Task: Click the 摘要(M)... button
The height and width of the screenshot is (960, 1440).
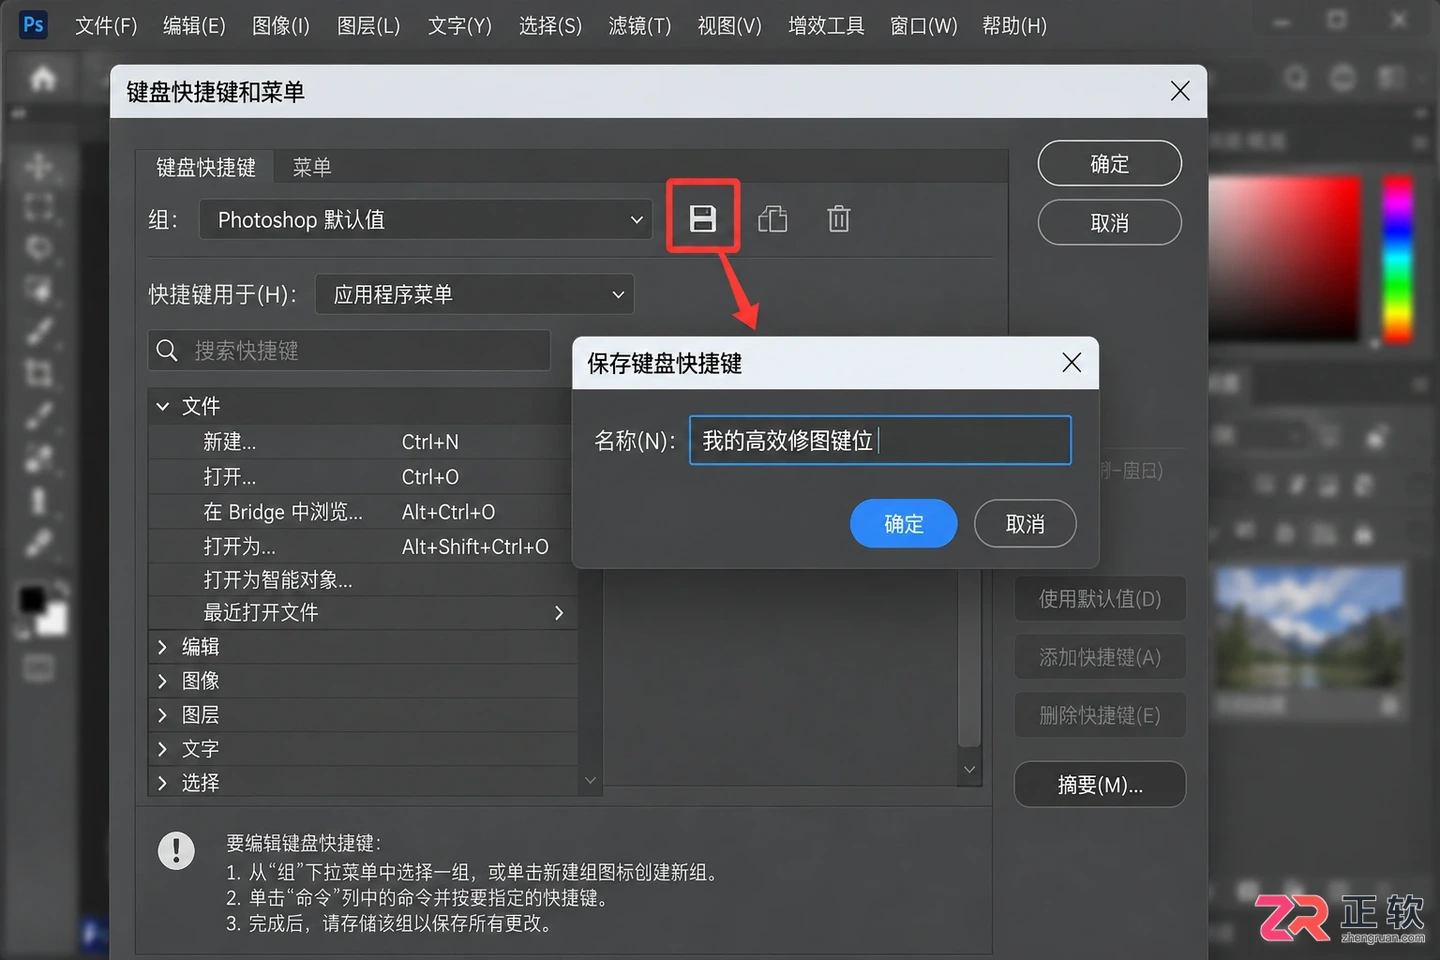Action: point(1100,784)
